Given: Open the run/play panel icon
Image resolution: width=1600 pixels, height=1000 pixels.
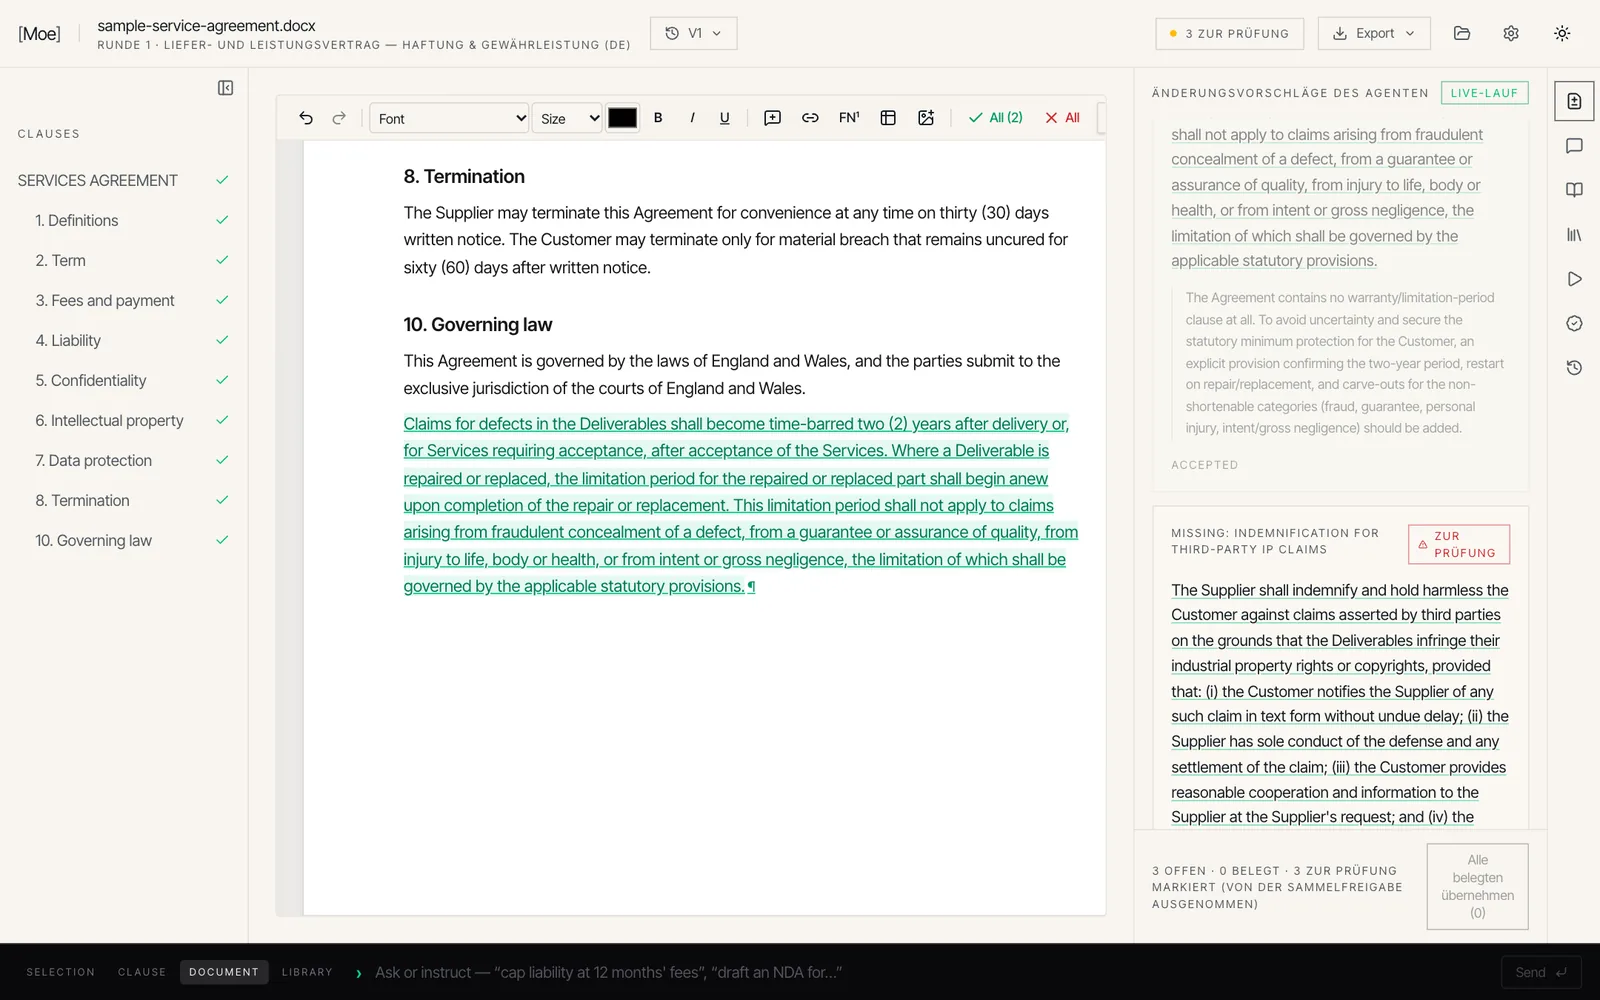Looking at the screenshot, I should click(1574, 279).
